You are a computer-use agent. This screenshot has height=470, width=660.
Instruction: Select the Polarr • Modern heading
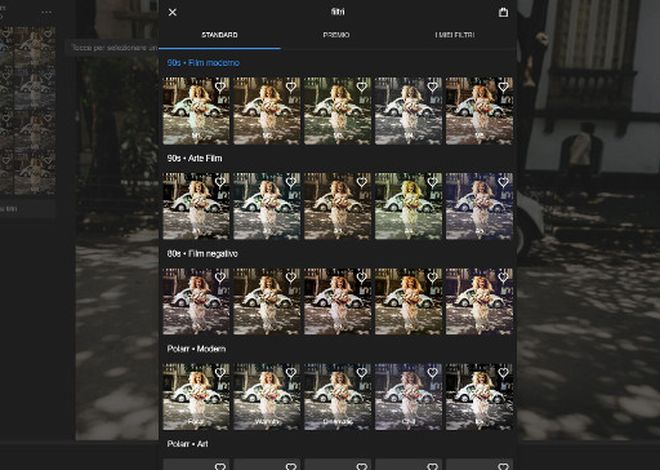(196, 348)
